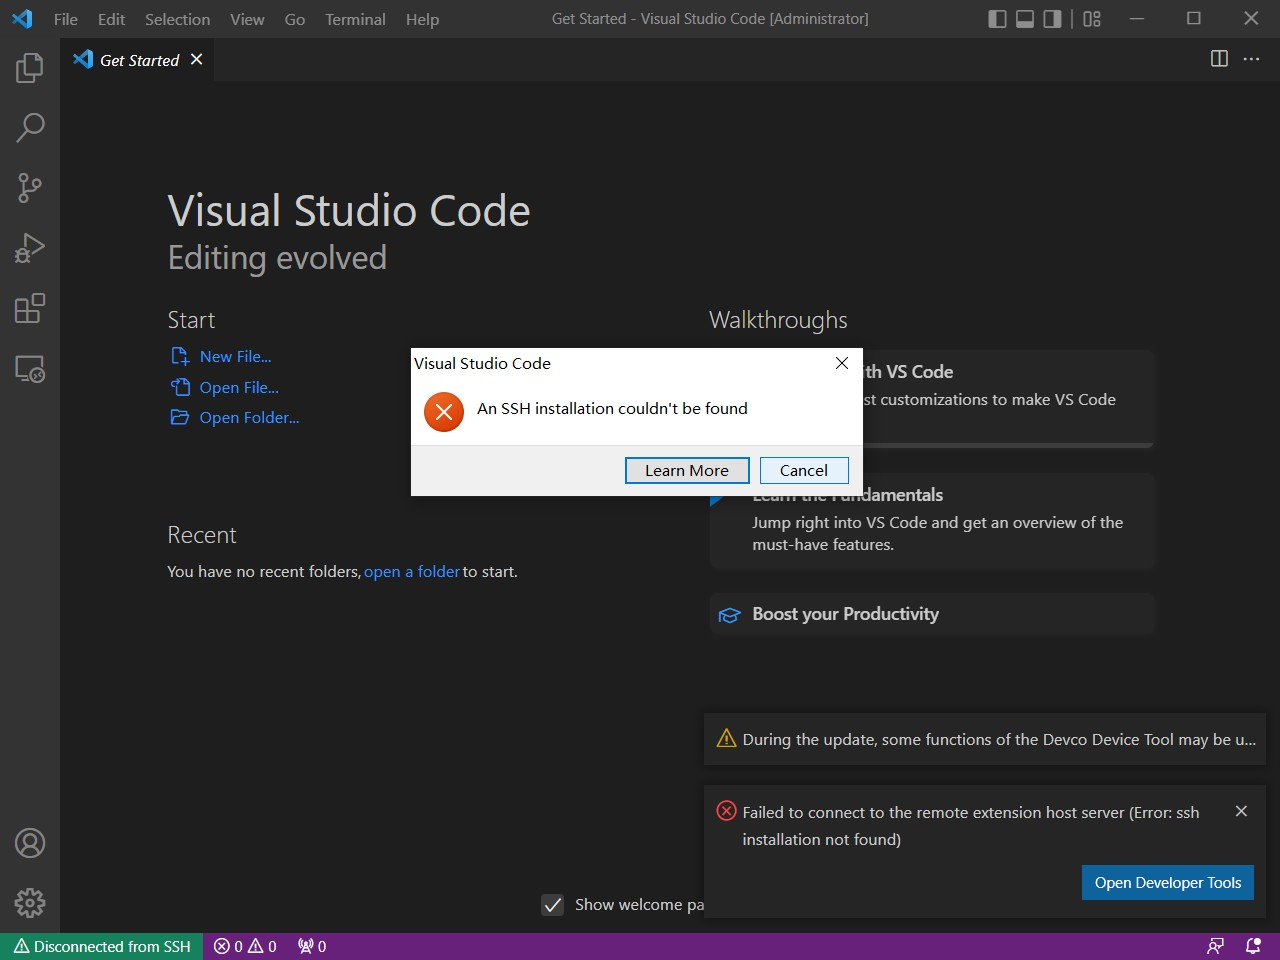The height and width of the screenshot is (960, 1280).
Task: Click the split editor right icon
Action: click(x=1219, y=59)
